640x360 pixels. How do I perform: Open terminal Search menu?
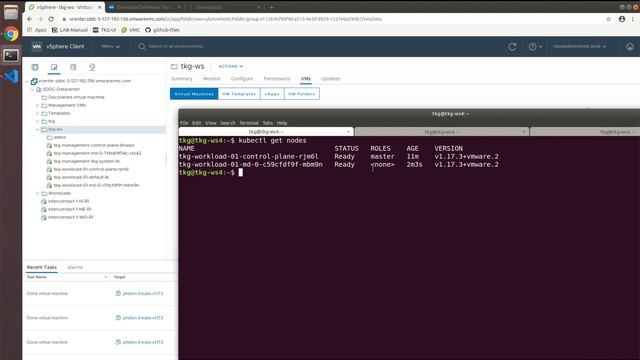(228, 123)
